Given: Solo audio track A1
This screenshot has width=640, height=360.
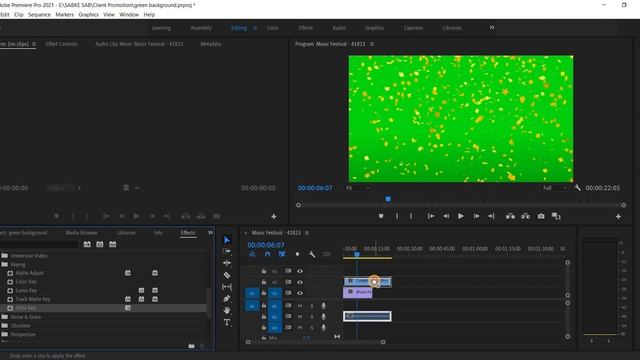Looking at the screenshot, I should point(312,306).
